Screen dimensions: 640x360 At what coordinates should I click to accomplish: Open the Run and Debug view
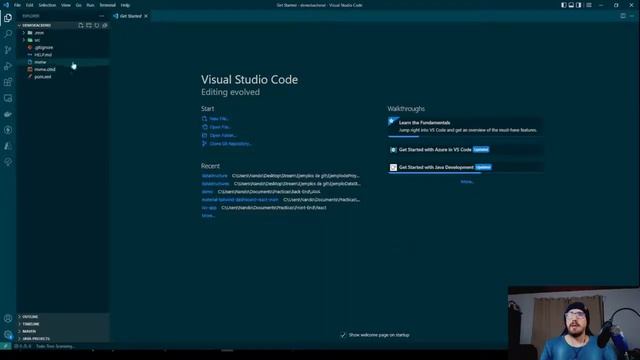pyautogui.click(x=8, y=66)
